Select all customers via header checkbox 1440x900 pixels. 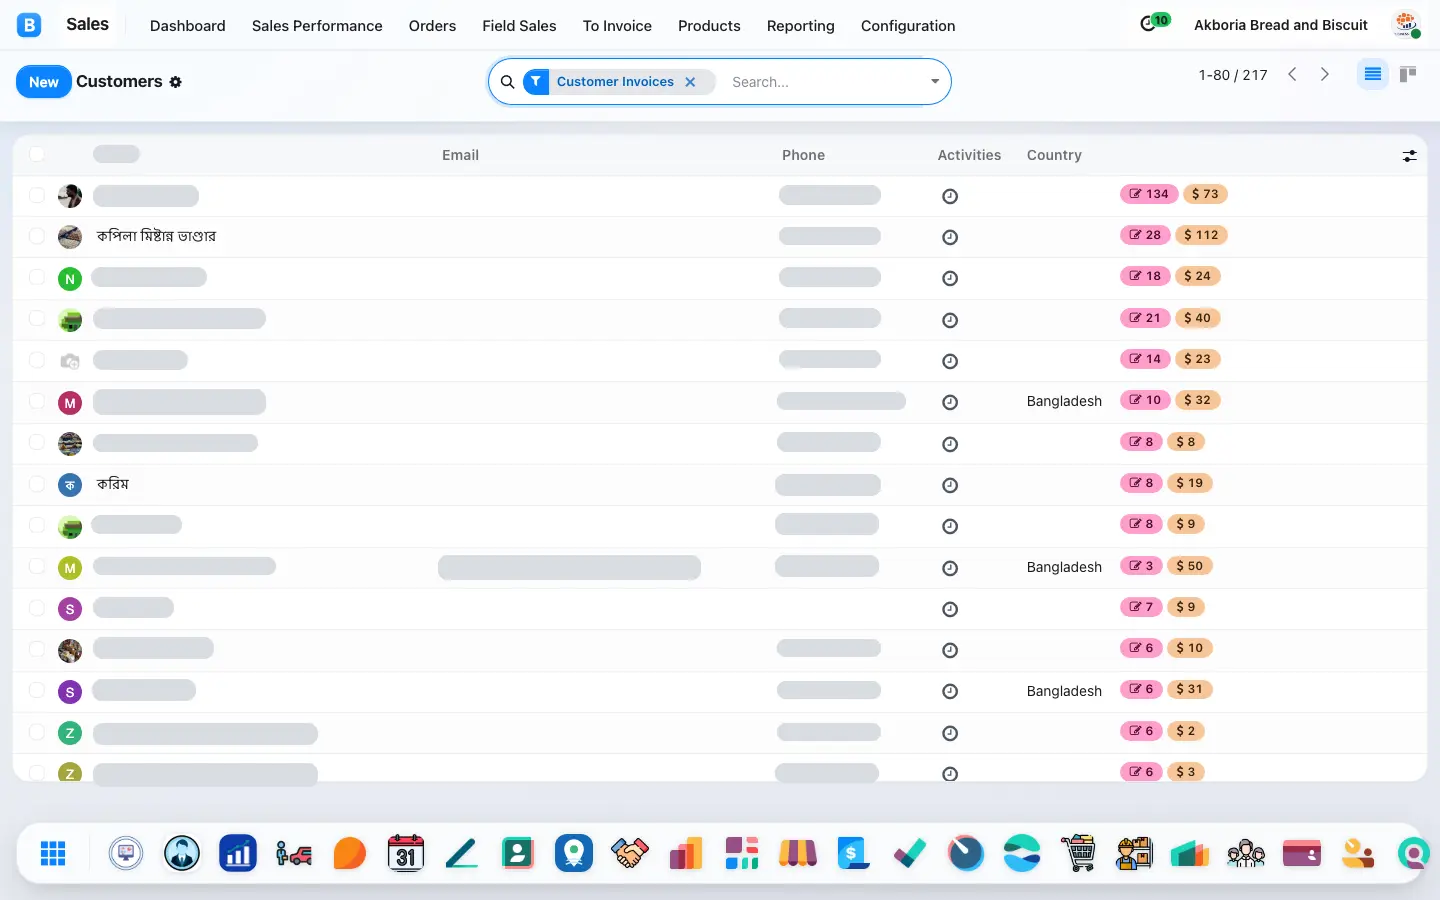(37, 154)
